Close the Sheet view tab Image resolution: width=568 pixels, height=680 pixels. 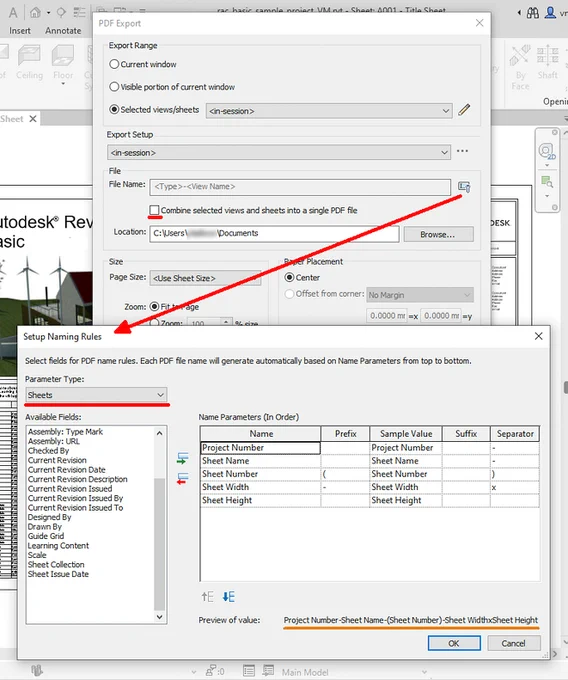(33, 119)
